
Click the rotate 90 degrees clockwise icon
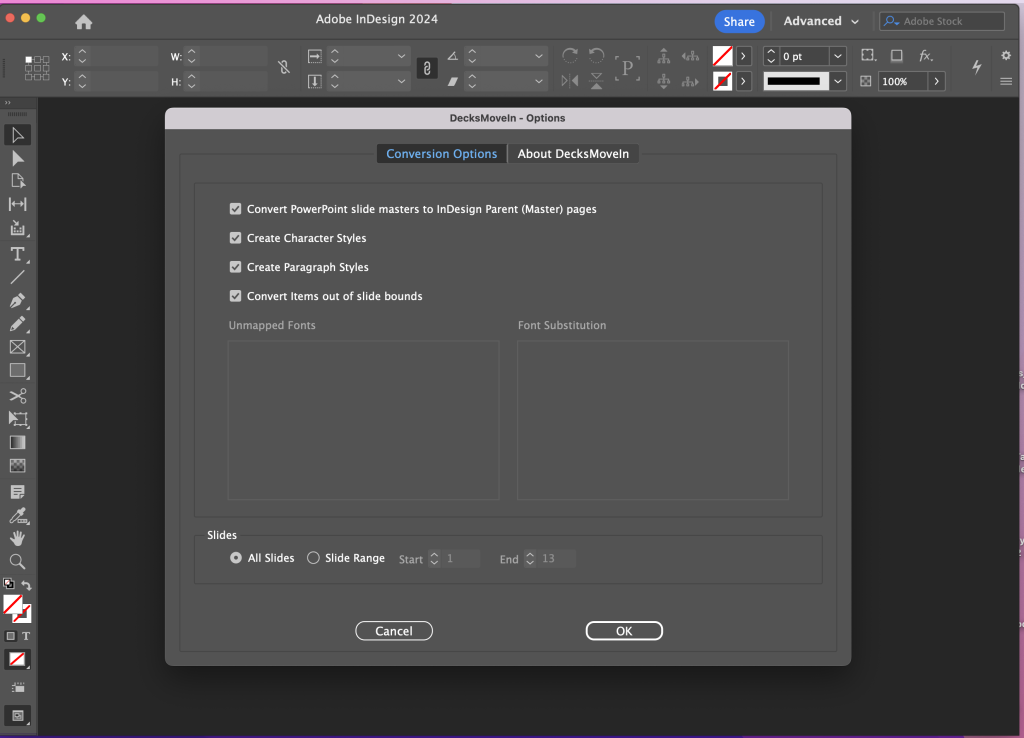point(569,56)
